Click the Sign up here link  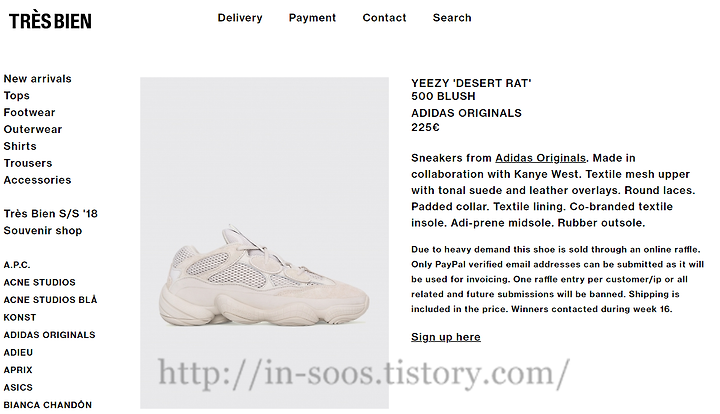pyautogui.click(x=446, y=337)
